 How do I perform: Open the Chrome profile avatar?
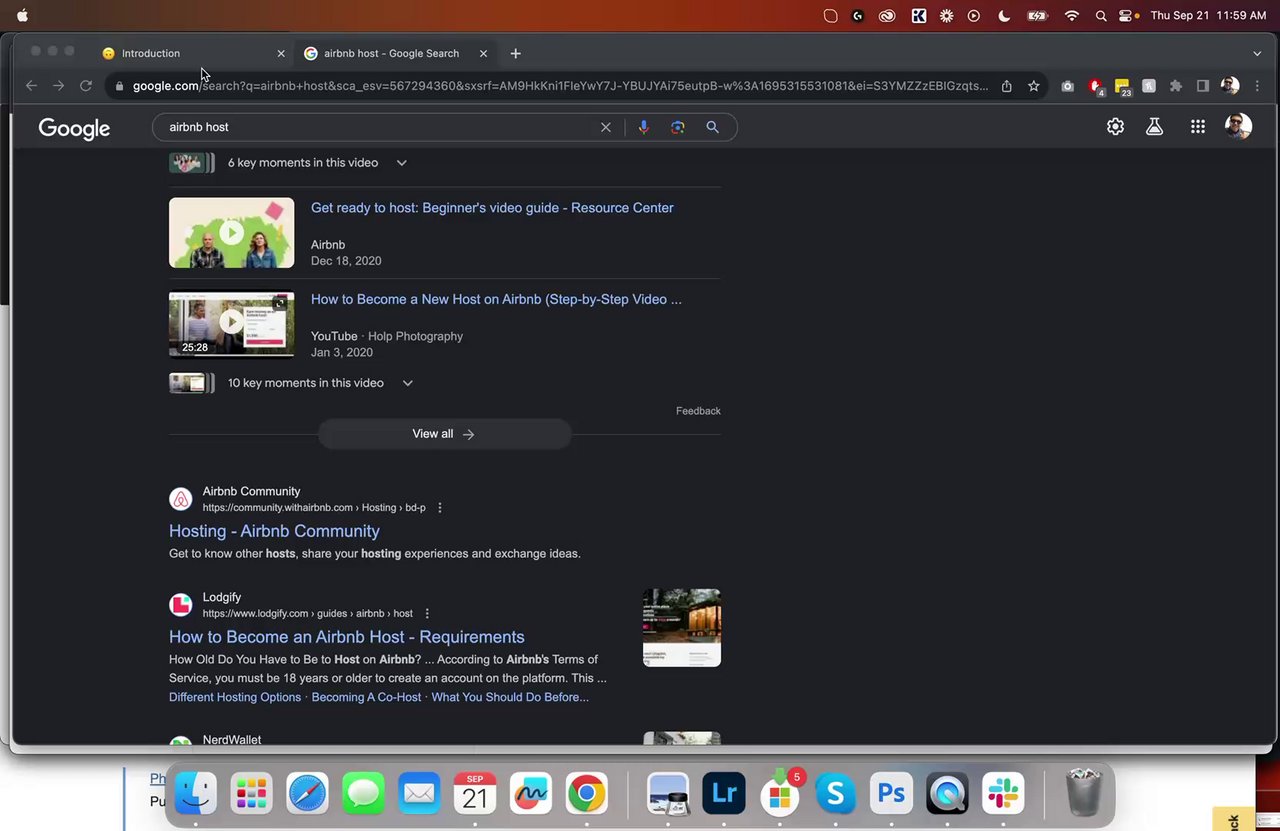[x=1230, y=86]
